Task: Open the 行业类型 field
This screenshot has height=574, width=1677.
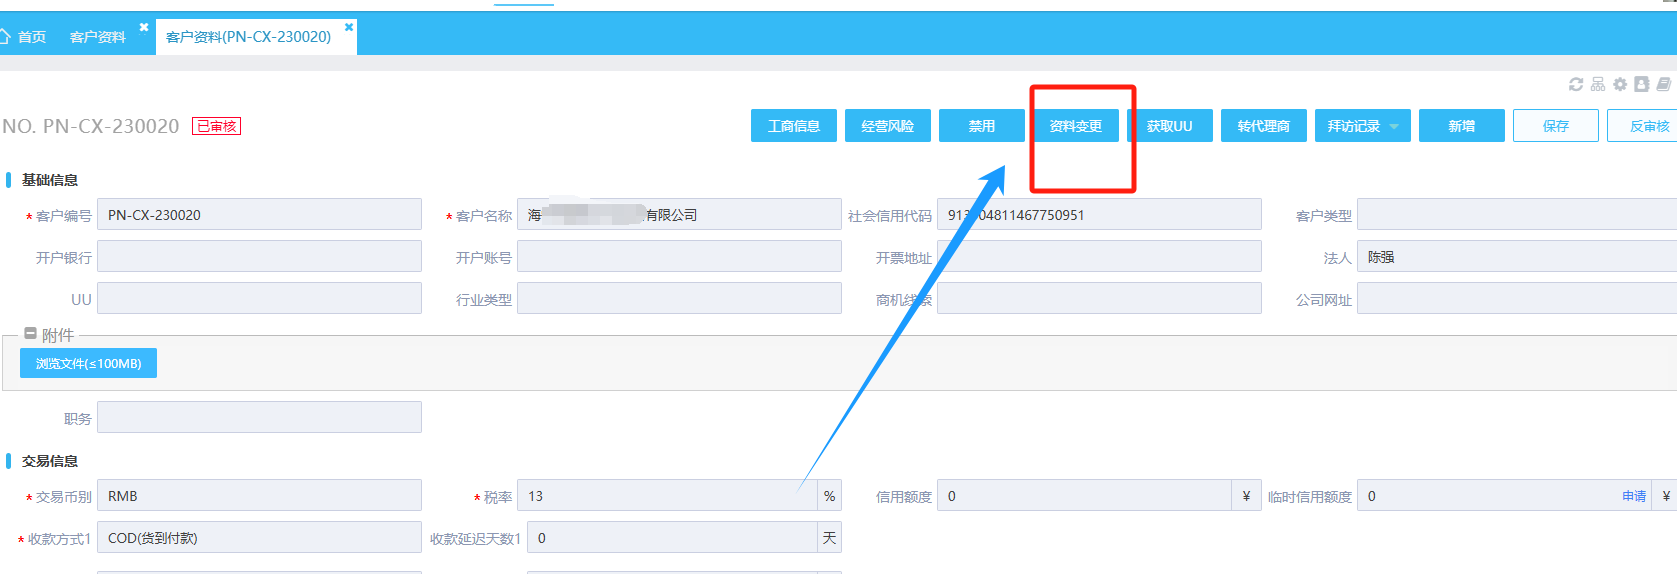Action: coord(679,299)
